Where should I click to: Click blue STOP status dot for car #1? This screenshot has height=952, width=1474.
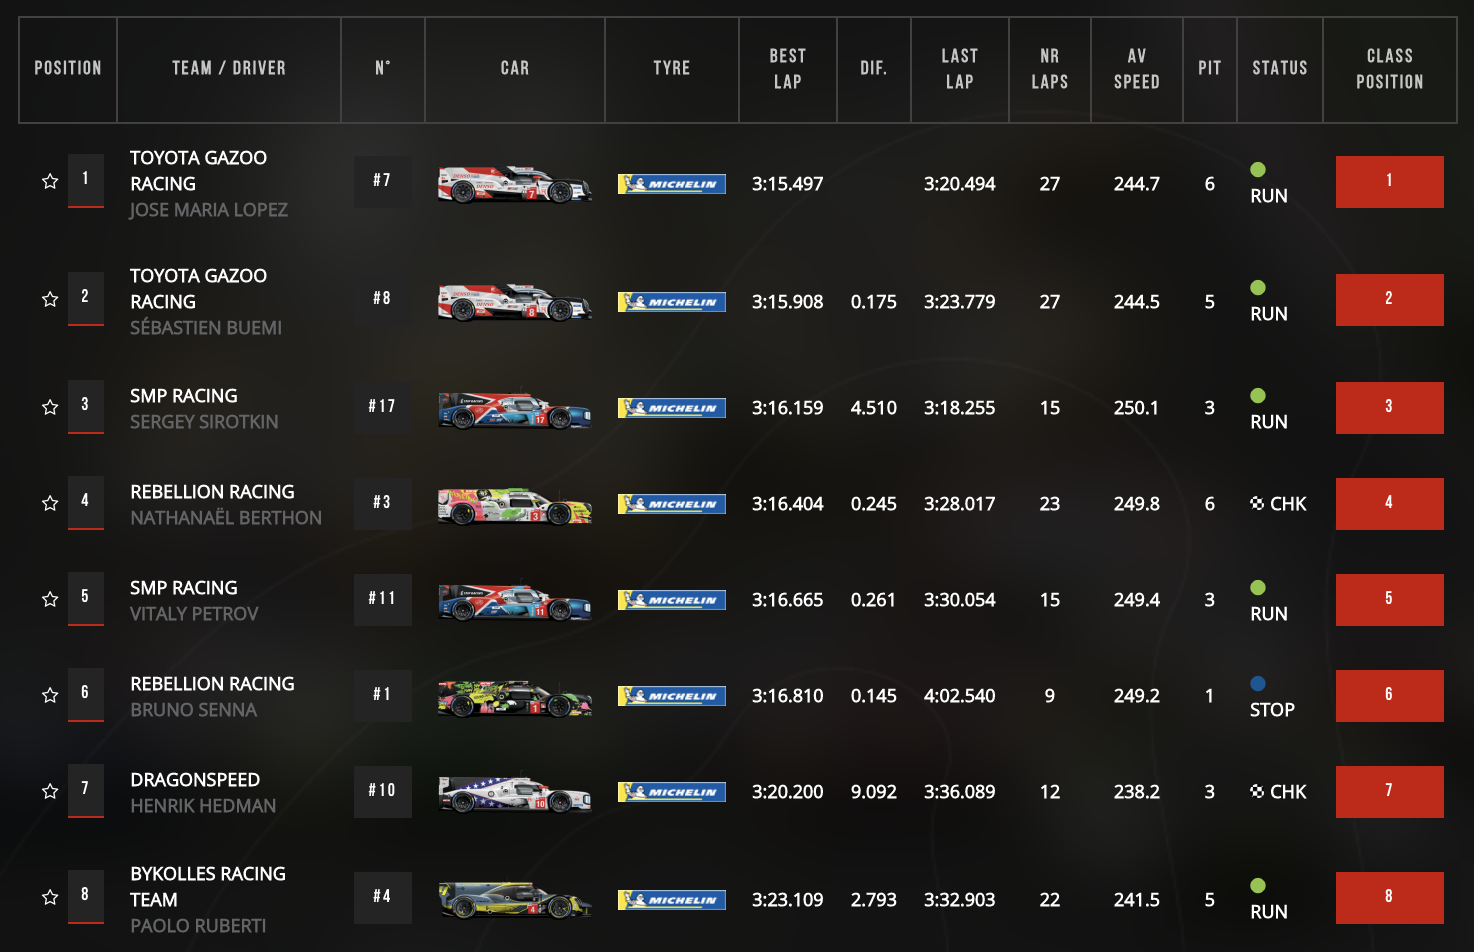[x=1258, y=684]
